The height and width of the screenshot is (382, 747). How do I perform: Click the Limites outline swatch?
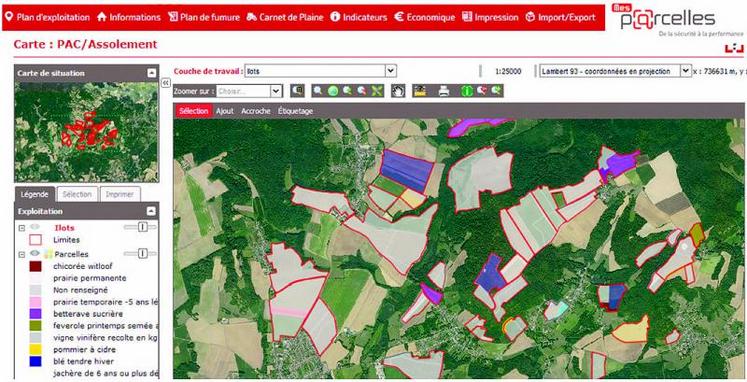point(36,240)
